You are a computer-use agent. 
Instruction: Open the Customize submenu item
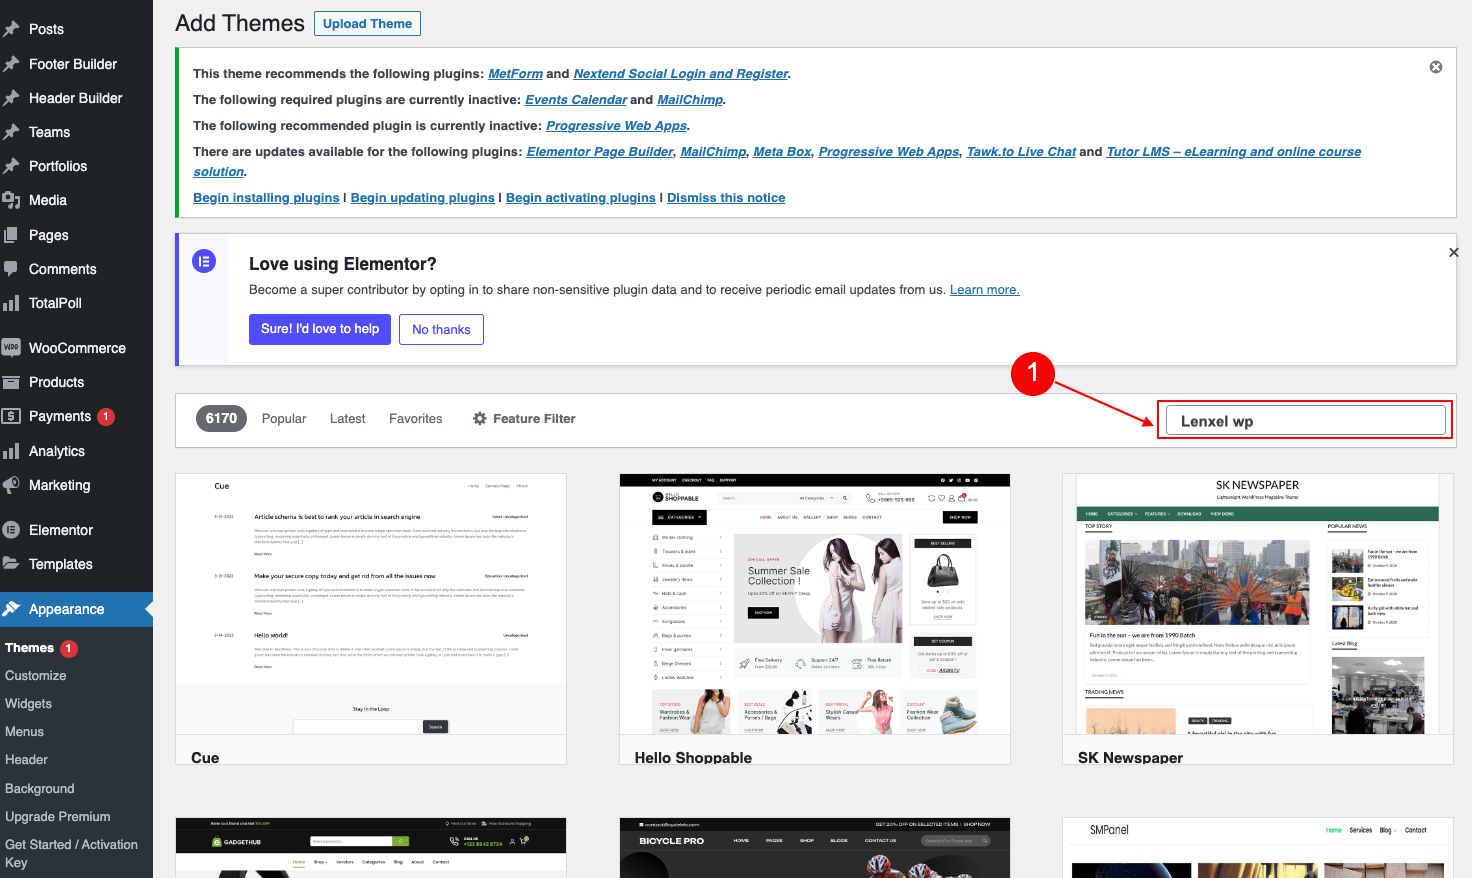coord(36,676)
